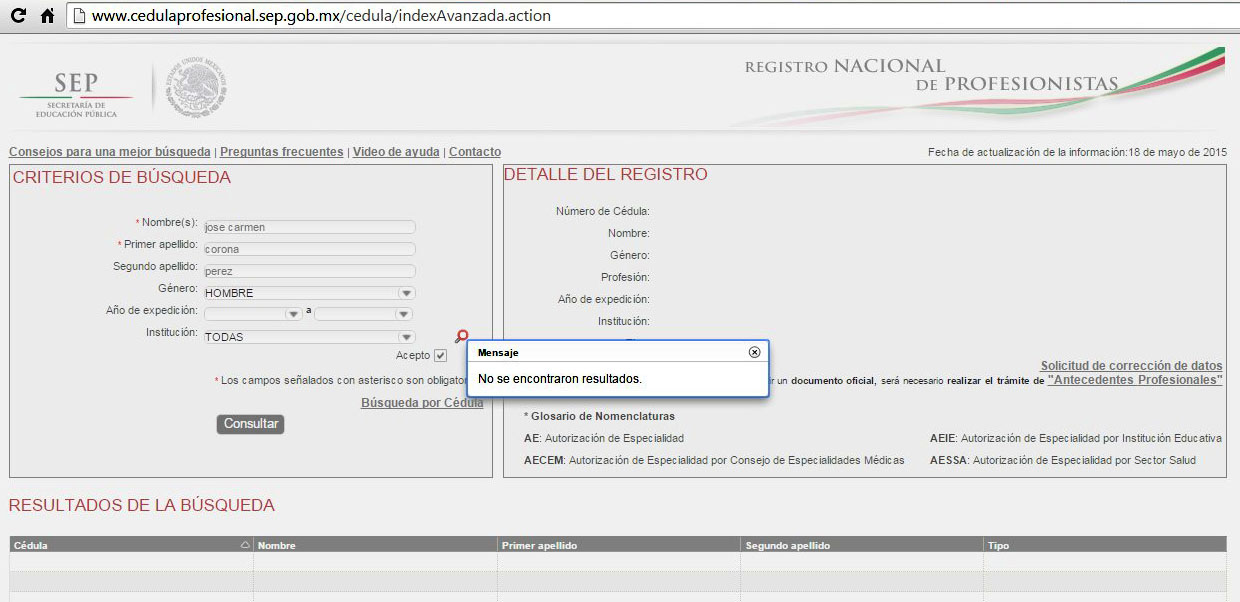Image resolution: width=1240 pixels, height=602 pixels.
Task: Open Solicitud de corrección de datos
Action: point(1131,366)
